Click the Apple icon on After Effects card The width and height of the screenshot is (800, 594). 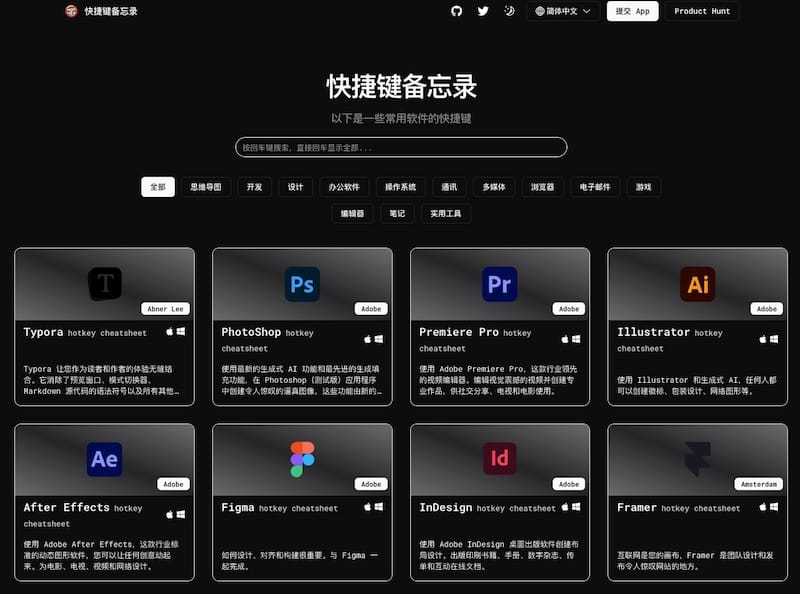[169, 514]
